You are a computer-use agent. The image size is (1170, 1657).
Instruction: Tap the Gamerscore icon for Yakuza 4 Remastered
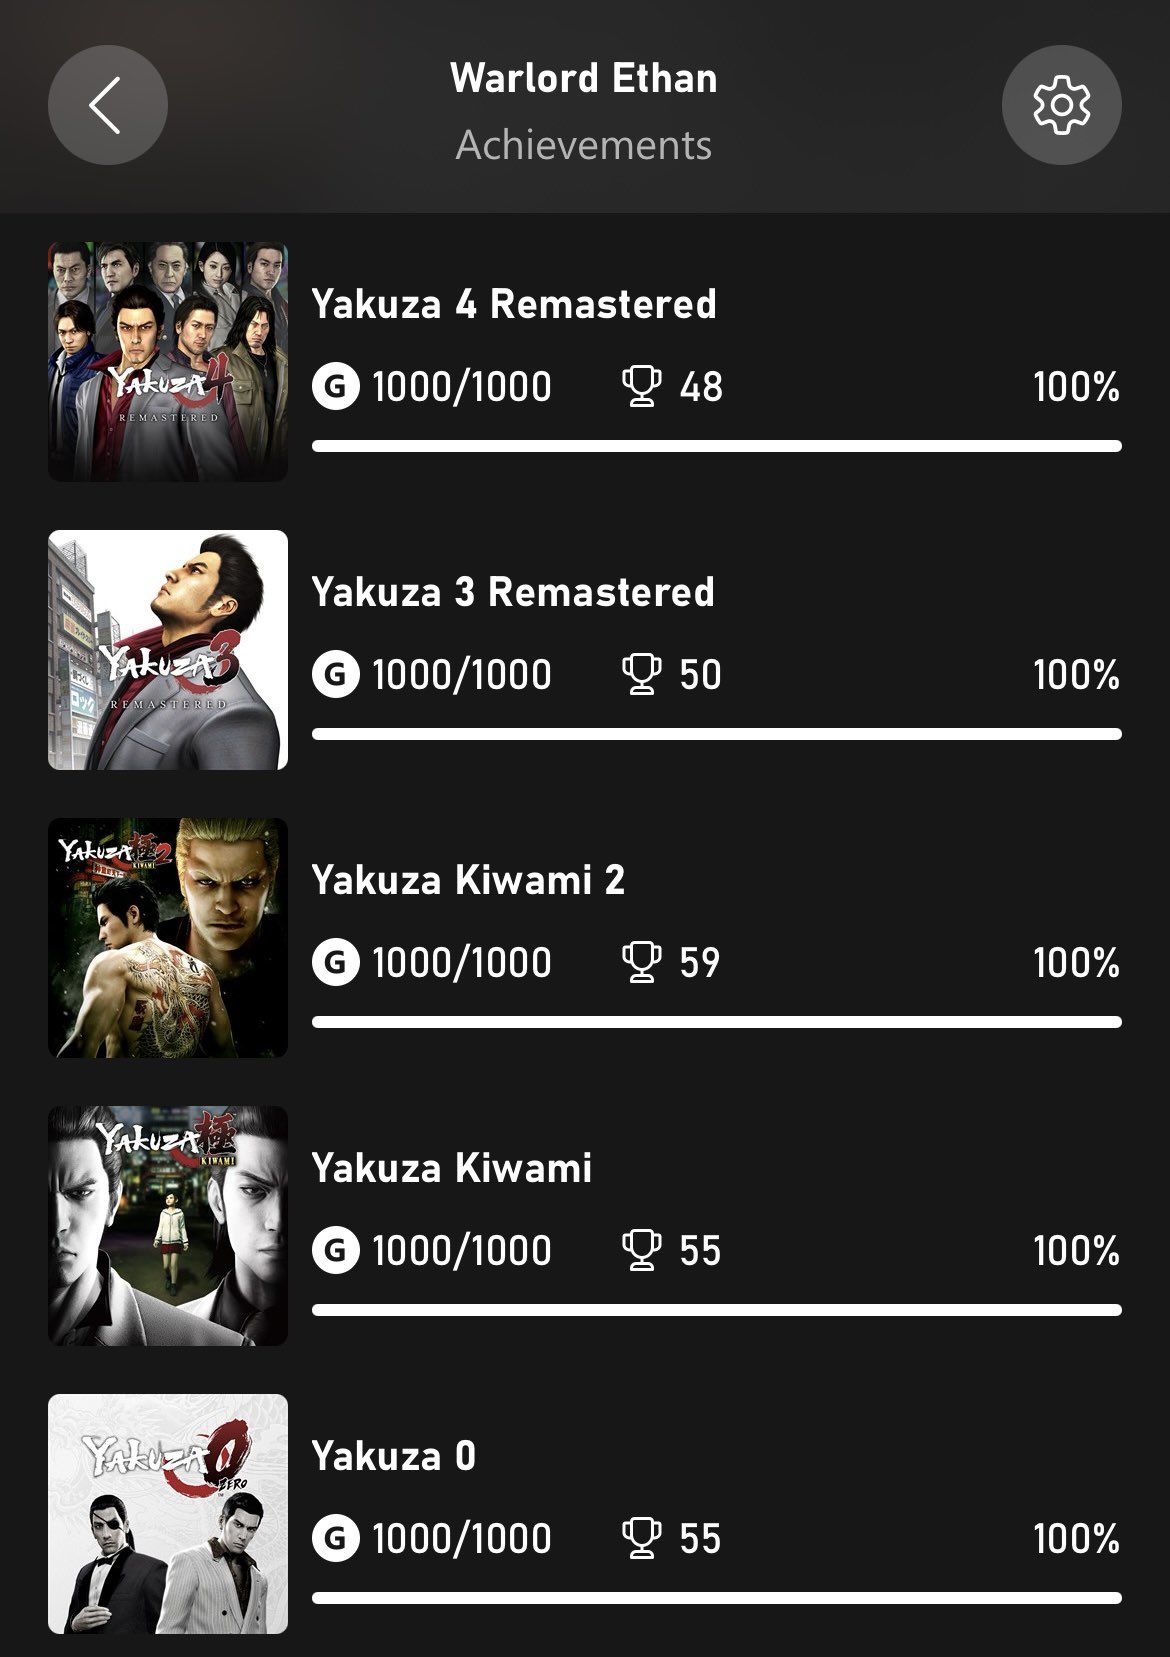point(336,387)
